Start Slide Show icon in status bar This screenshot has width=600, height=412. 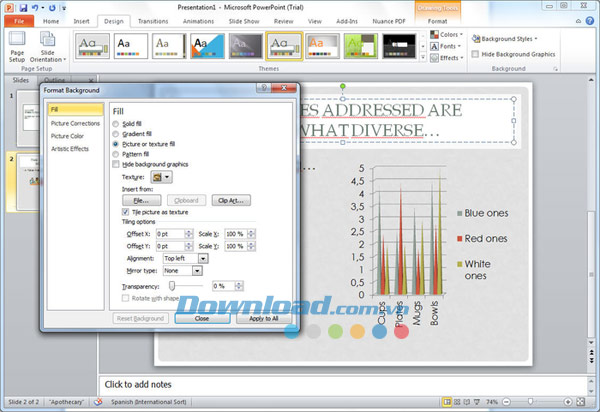coord(477,402)
